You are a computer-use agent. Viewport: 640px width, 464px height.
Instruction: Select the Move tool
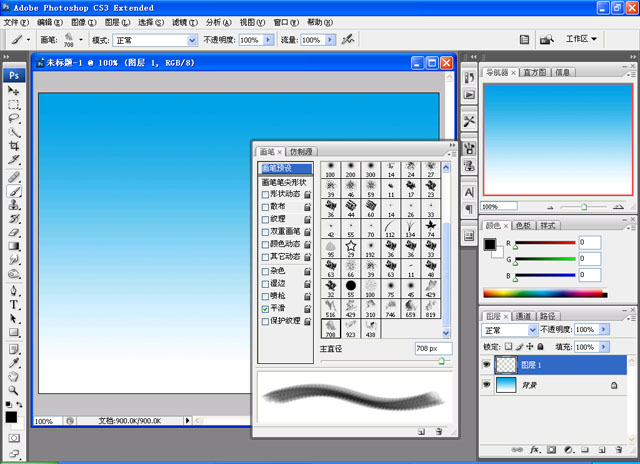coord(14,91)
